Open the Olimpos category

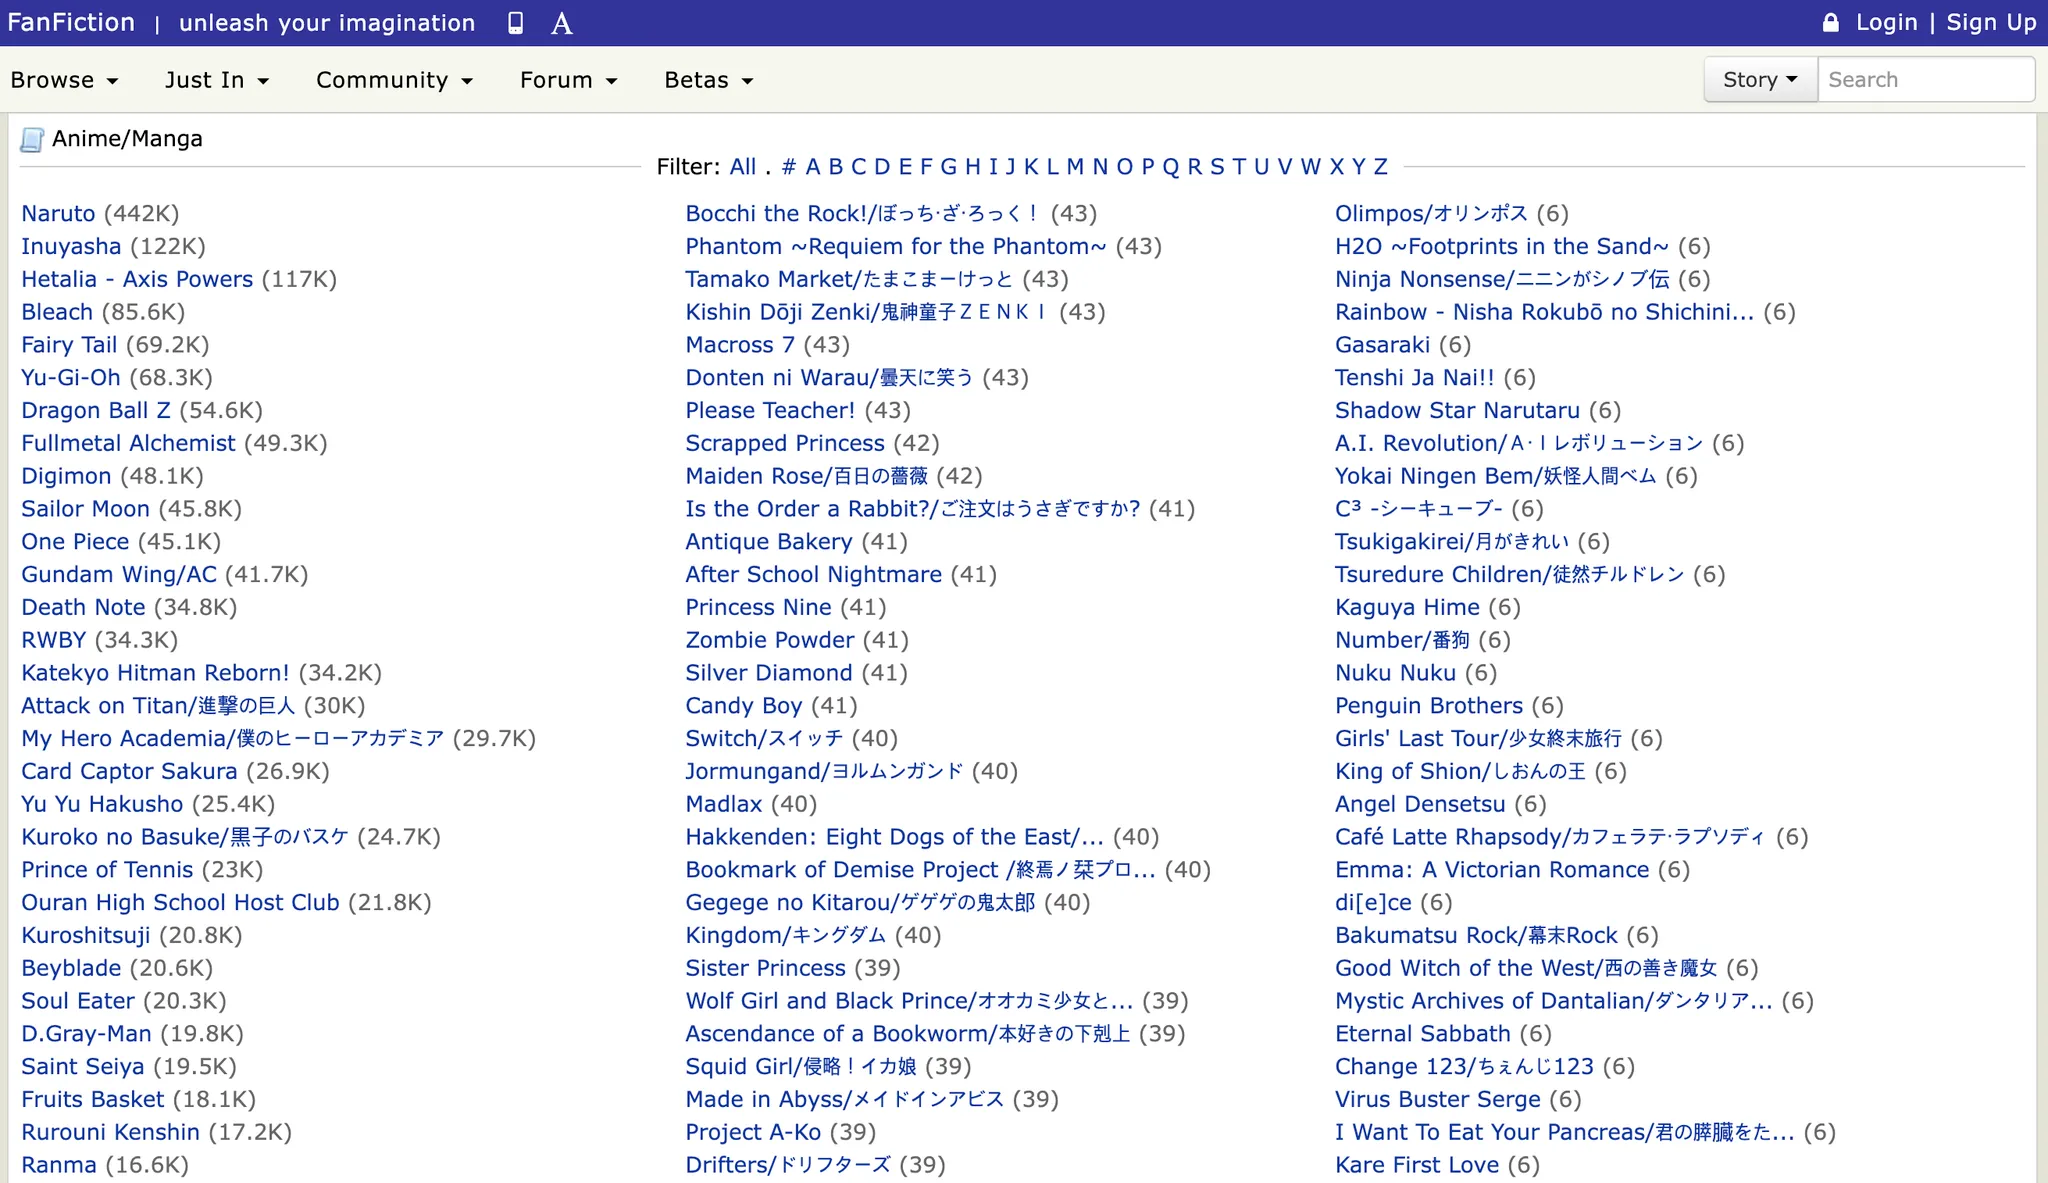[1431, 213]
